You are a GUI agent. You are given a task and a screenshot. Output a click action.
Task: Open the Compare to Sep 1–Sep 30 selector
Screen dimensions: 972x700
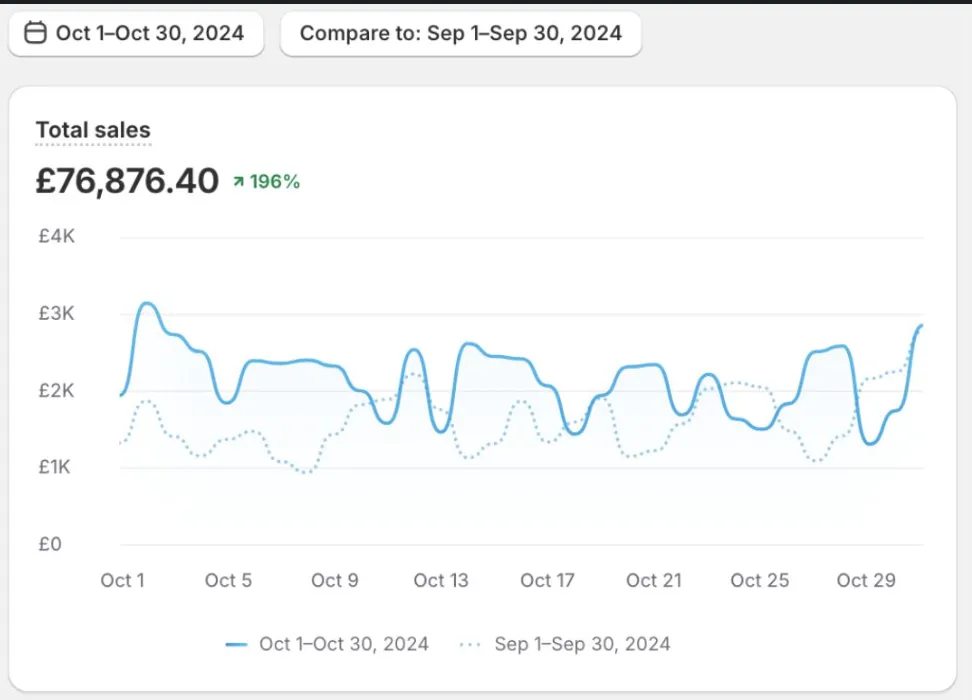tap(460, 34)
